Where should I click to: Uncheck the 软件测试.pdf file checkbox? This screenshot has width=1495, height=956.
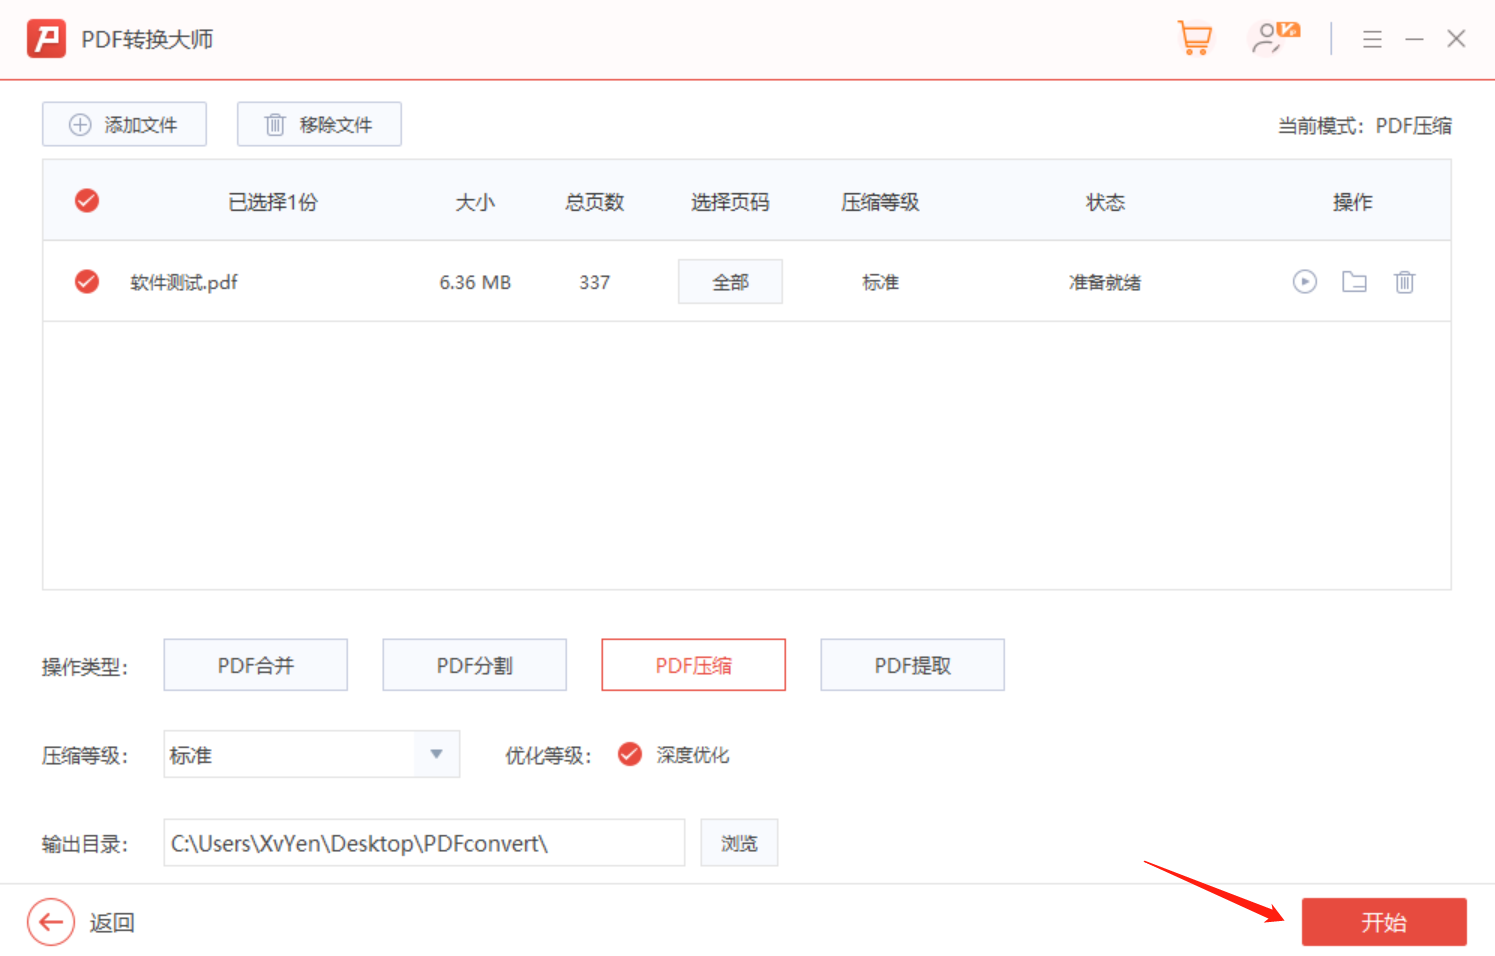coord(87,281)
